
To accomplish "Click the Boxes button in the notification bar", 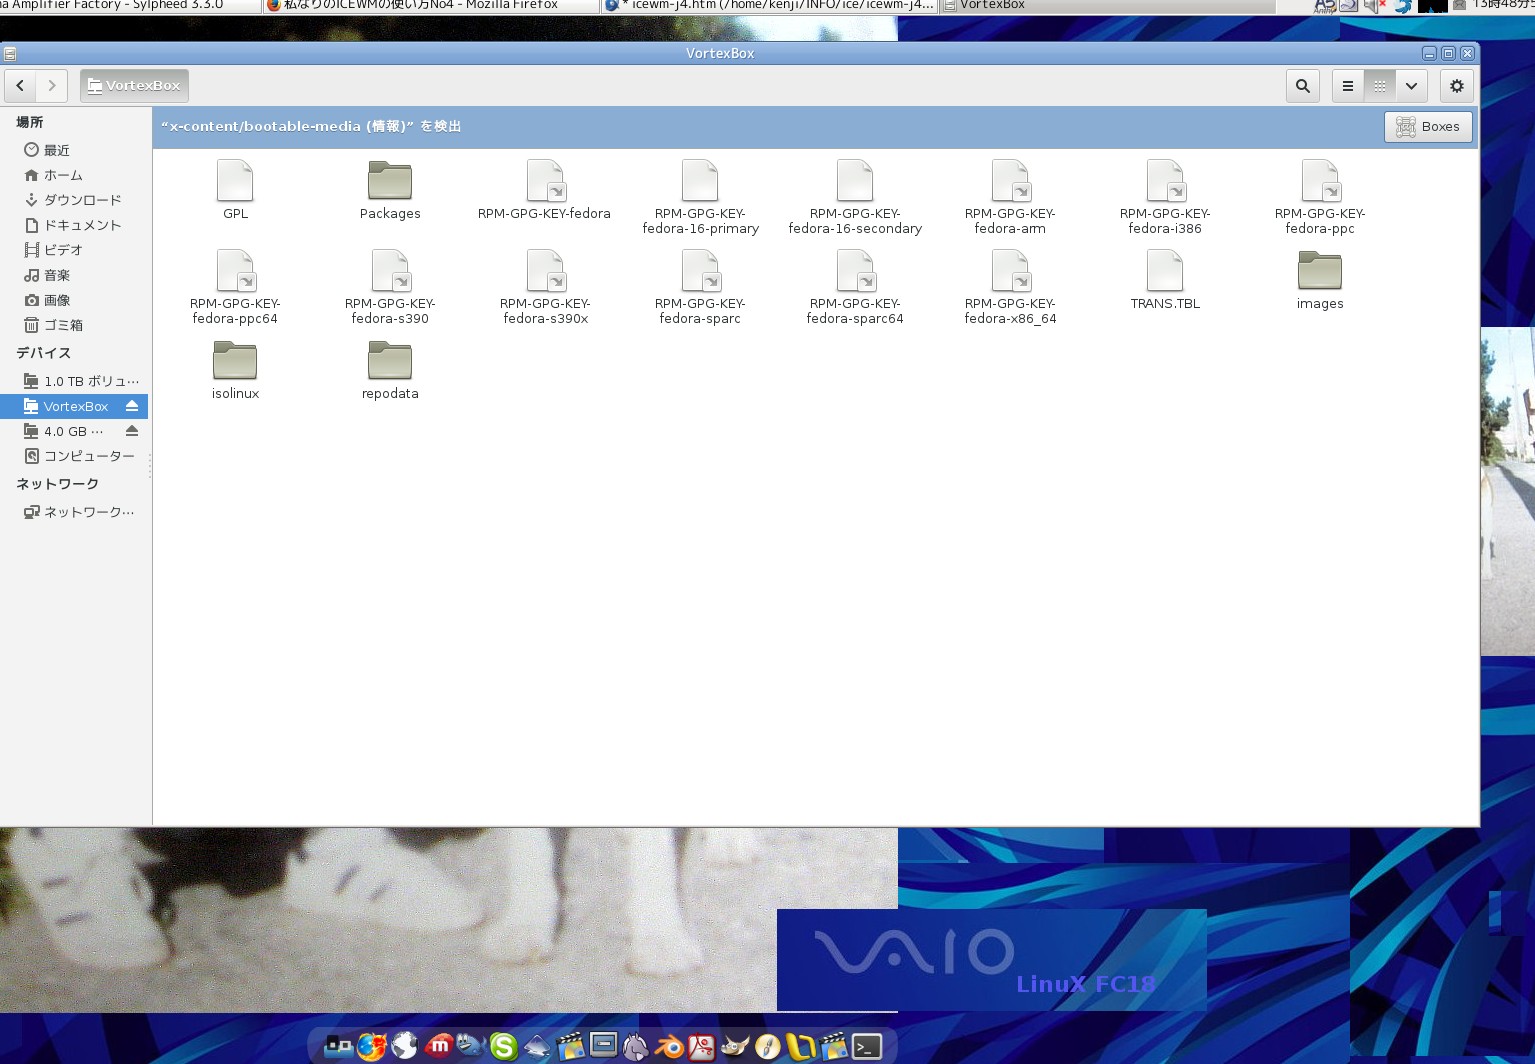I will (x=1428, y=126).
